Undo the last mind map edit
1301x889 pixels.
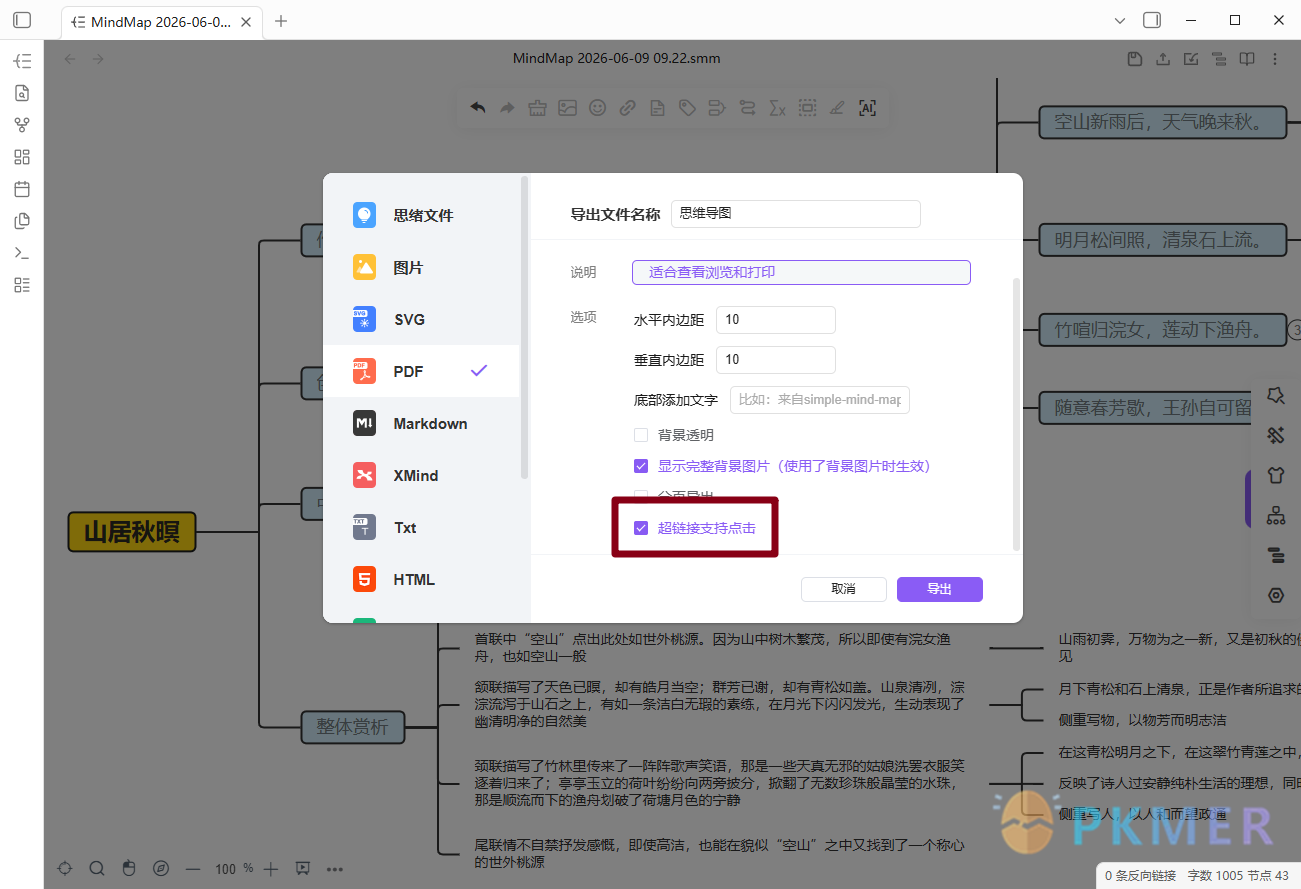478,108
